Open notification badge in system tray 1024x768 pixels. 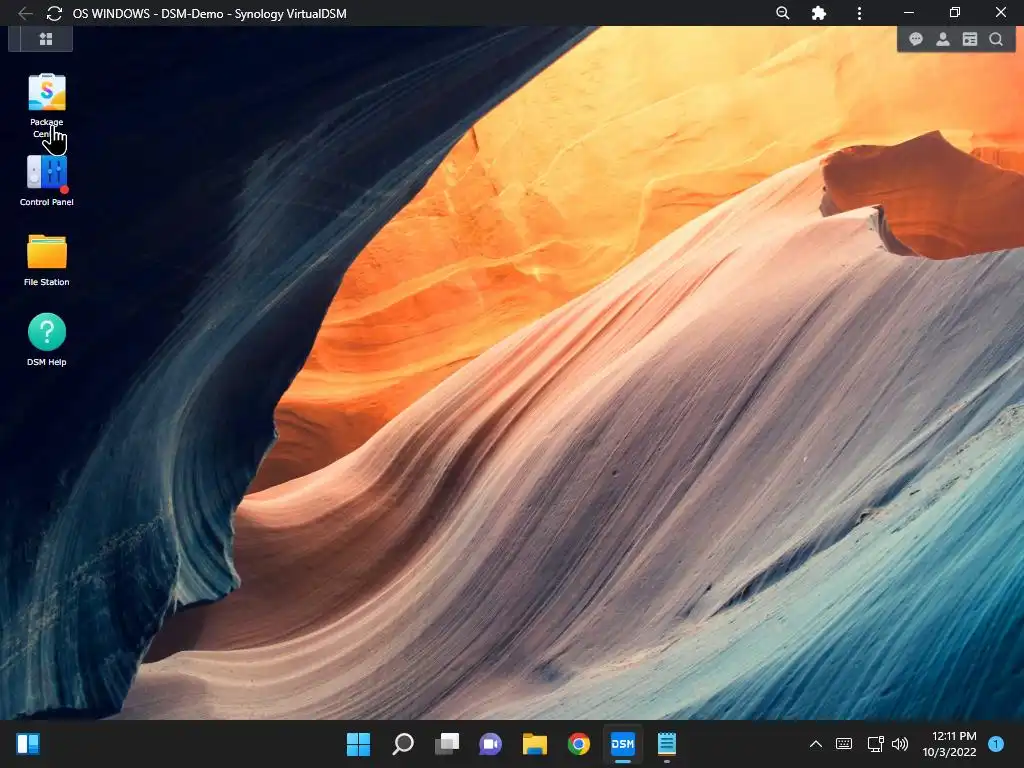[995, 744]
